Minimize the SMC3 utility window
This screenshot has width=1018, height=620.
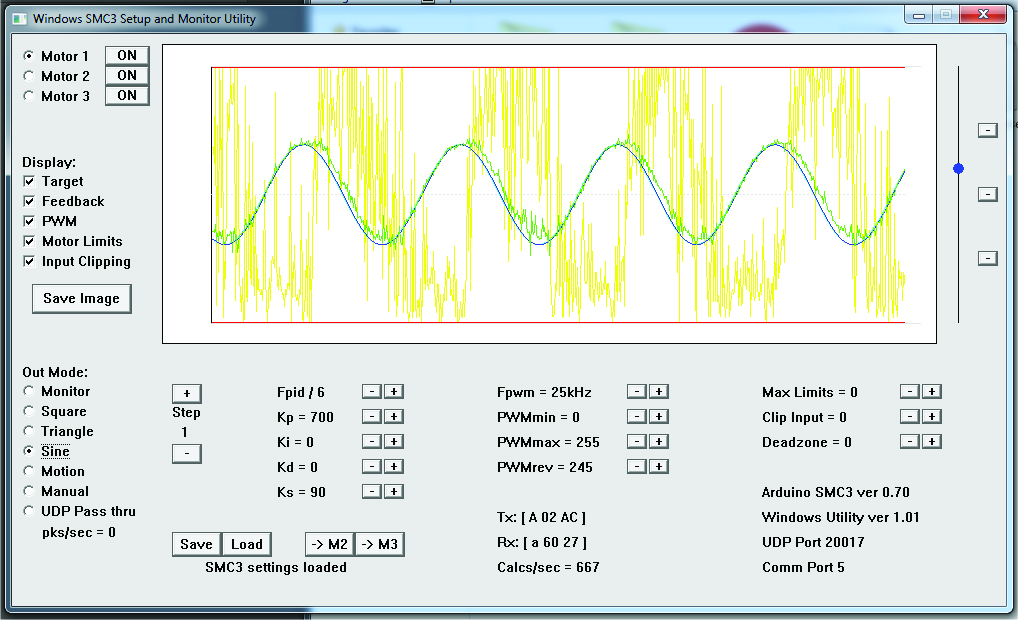[919, 15]
